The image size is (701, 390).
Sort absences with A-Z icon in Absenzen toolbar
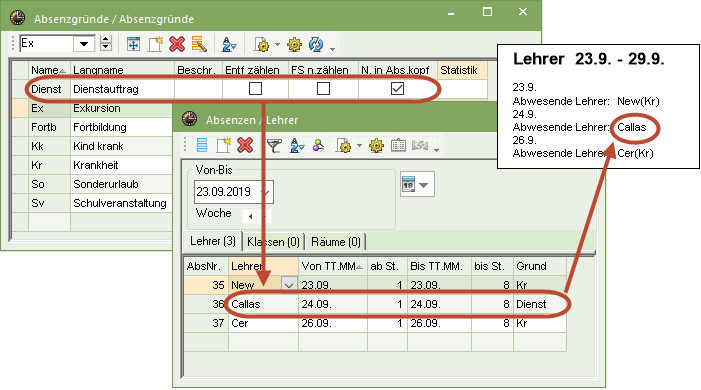pyautogui.click(x=297, y=145)
